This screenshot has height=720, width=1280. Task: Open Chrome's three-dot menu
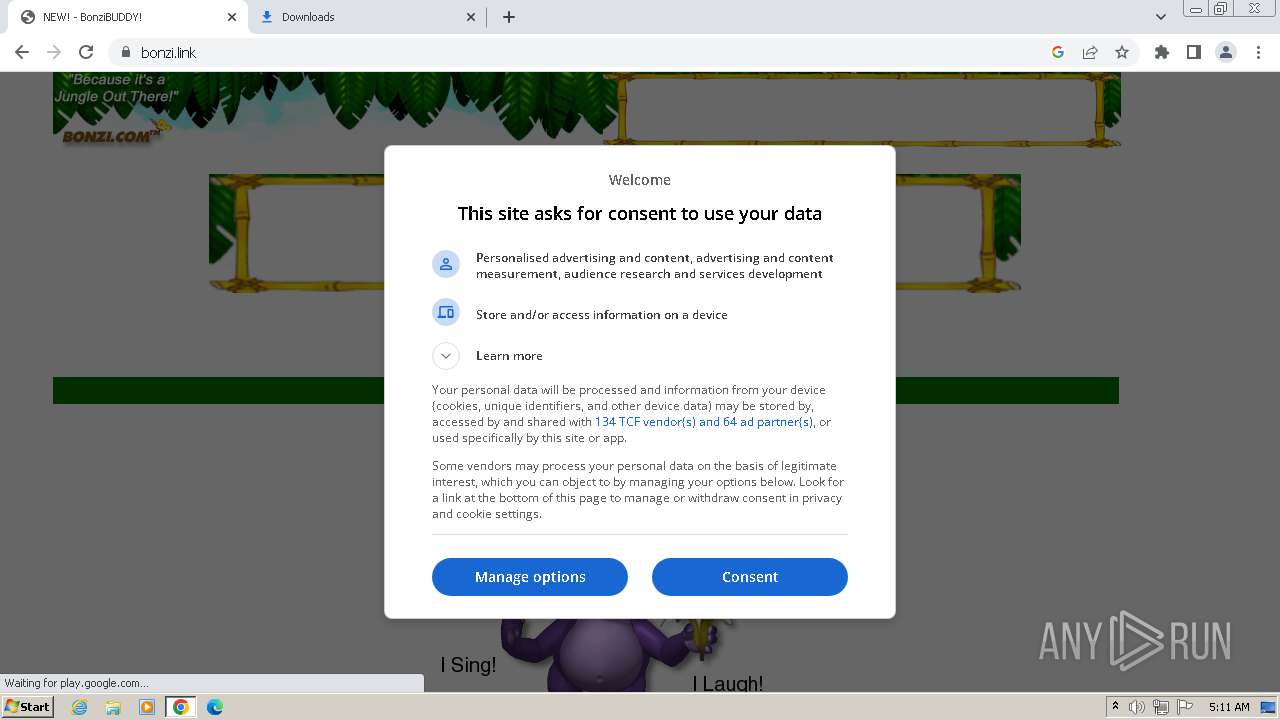coord(1258,52)
